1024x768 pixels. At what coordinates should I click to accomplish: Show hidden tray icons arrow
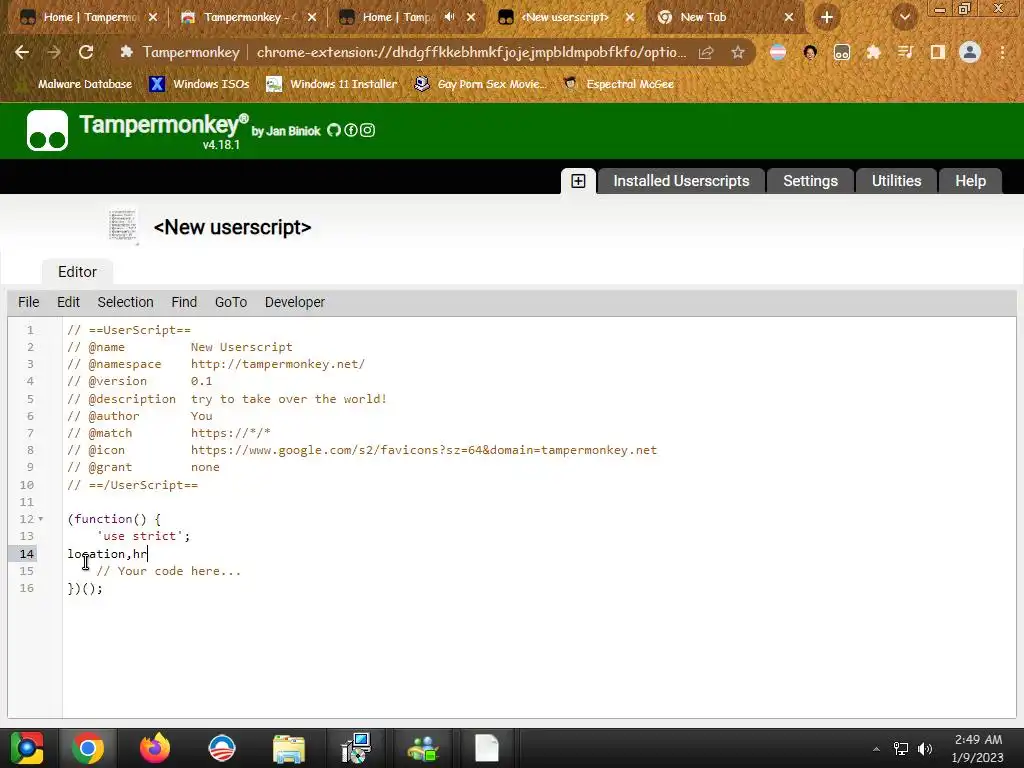[876, 749]
